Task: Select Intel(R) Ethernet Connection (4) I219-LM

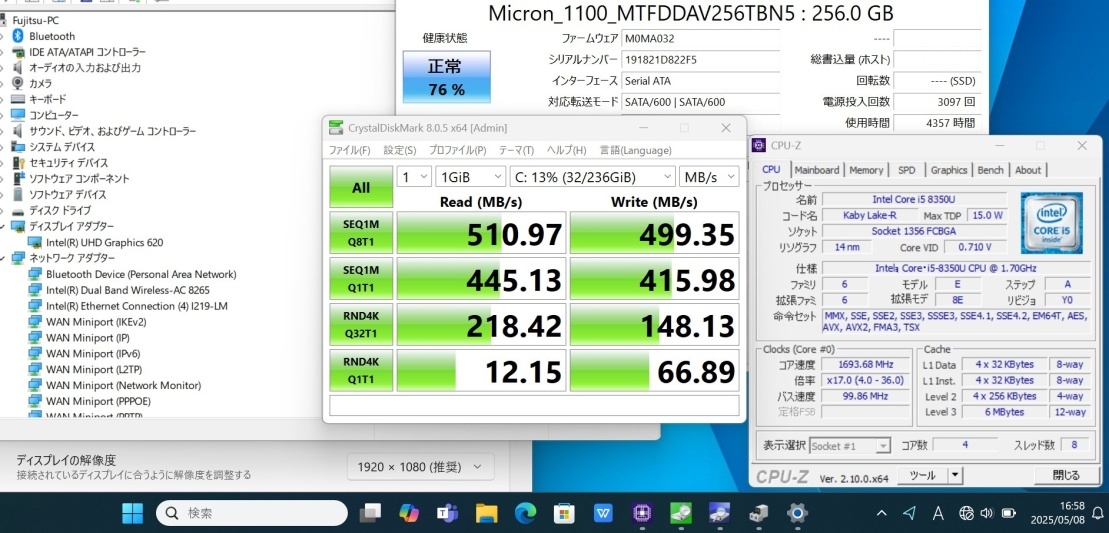Action: [137, 306]
